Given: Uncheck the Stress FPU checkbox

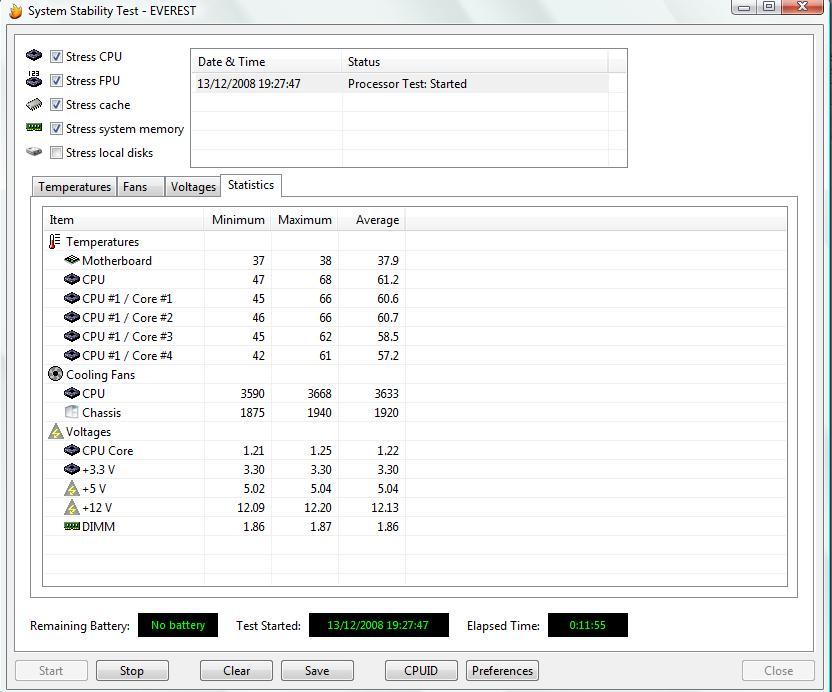Looking at the screenshot, I should [x=56, y=80].
